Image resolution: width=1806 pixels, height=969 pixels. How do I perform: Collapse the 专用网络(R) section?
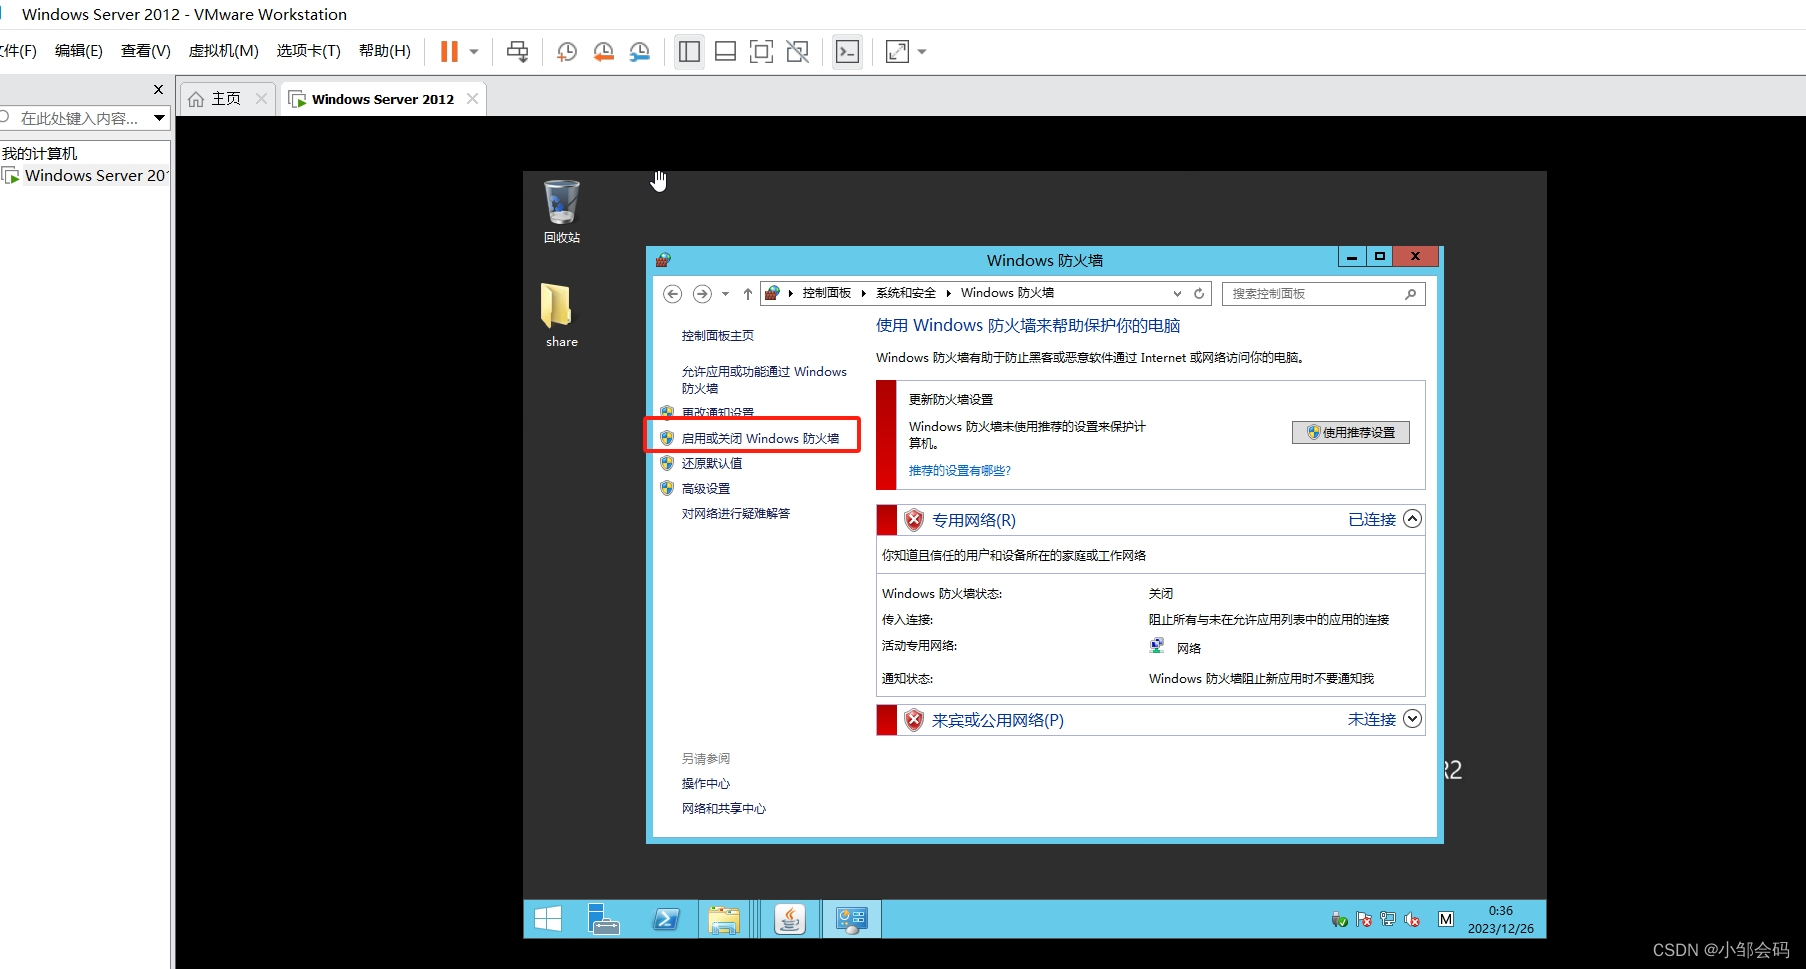point(1412,519)
